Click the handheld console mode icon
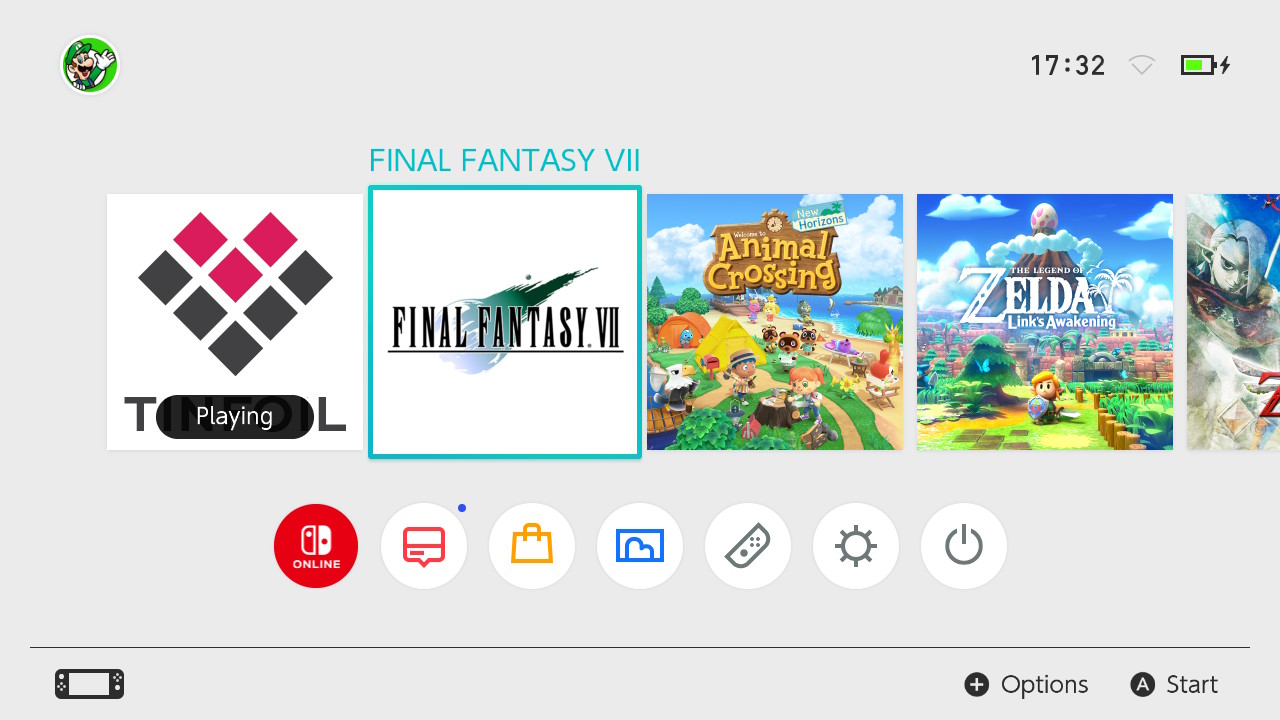This screenshot has height=720, width=1280. 89,684
